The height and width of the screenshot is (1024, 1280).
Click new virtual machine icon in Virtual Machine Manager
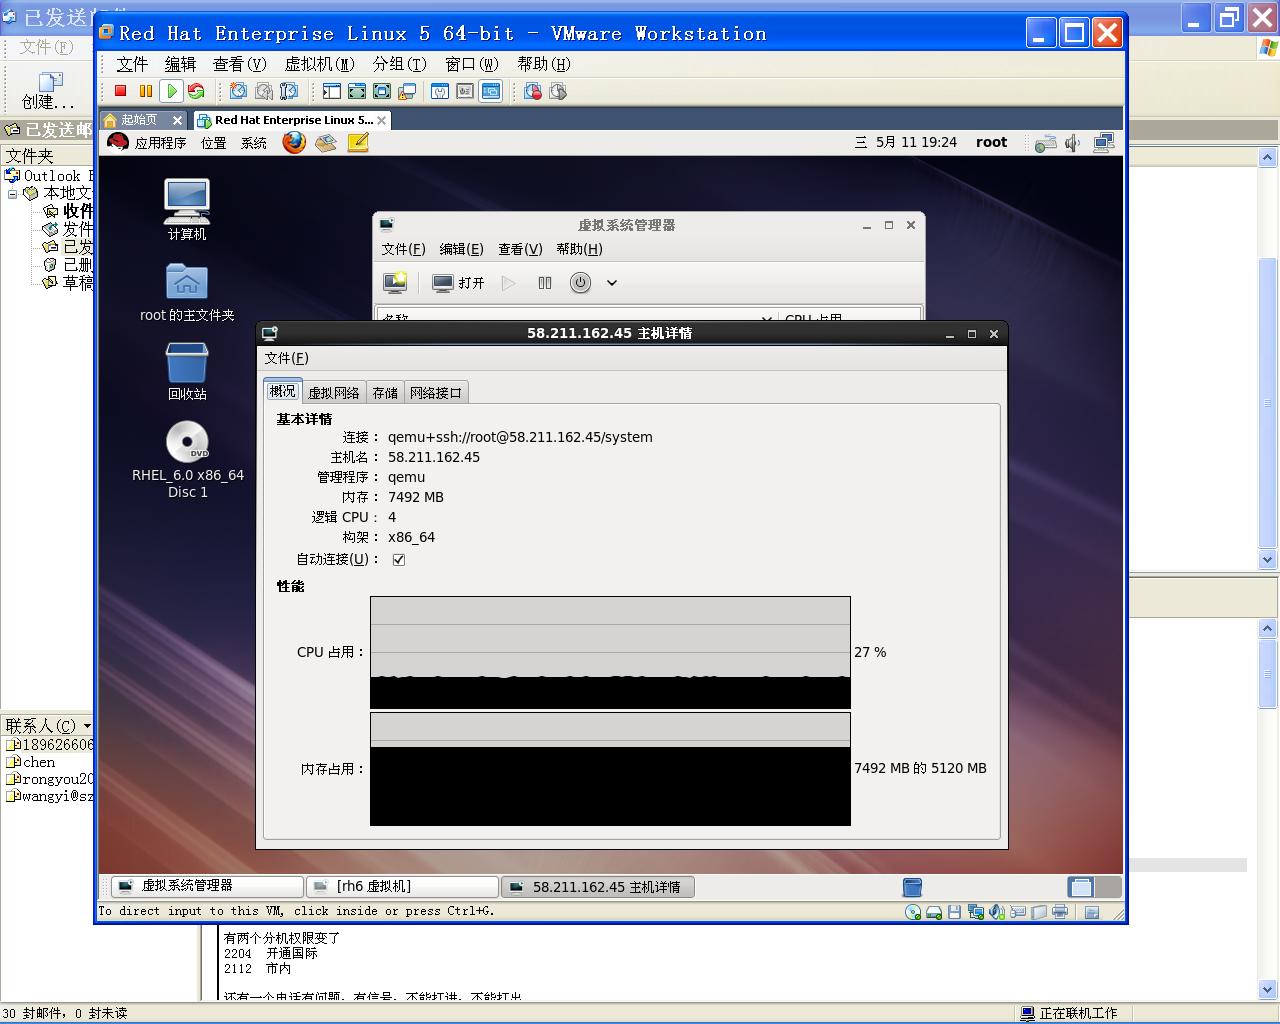(x=395, y=282)
